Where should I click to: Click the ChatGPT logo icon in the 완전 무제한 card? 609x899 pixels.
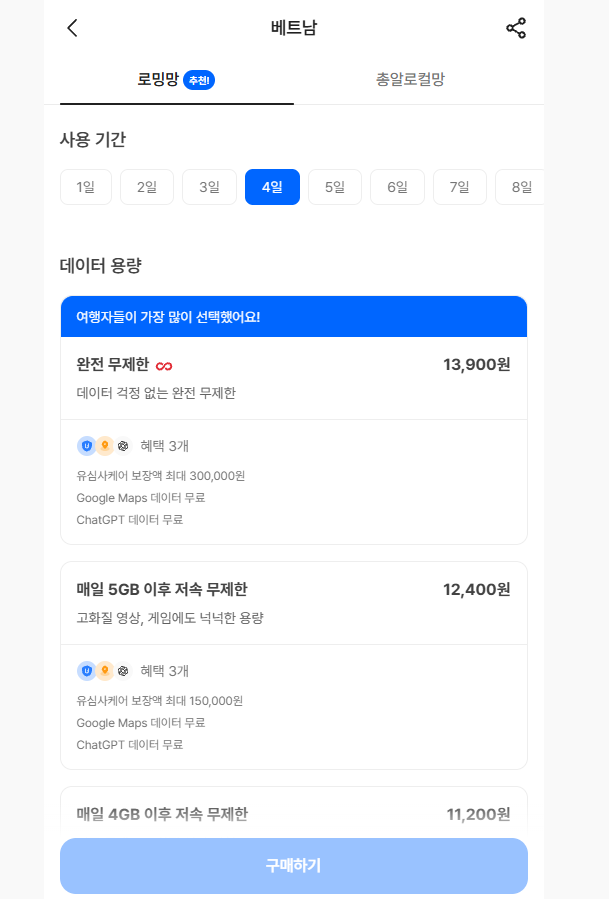click(123, 445)
